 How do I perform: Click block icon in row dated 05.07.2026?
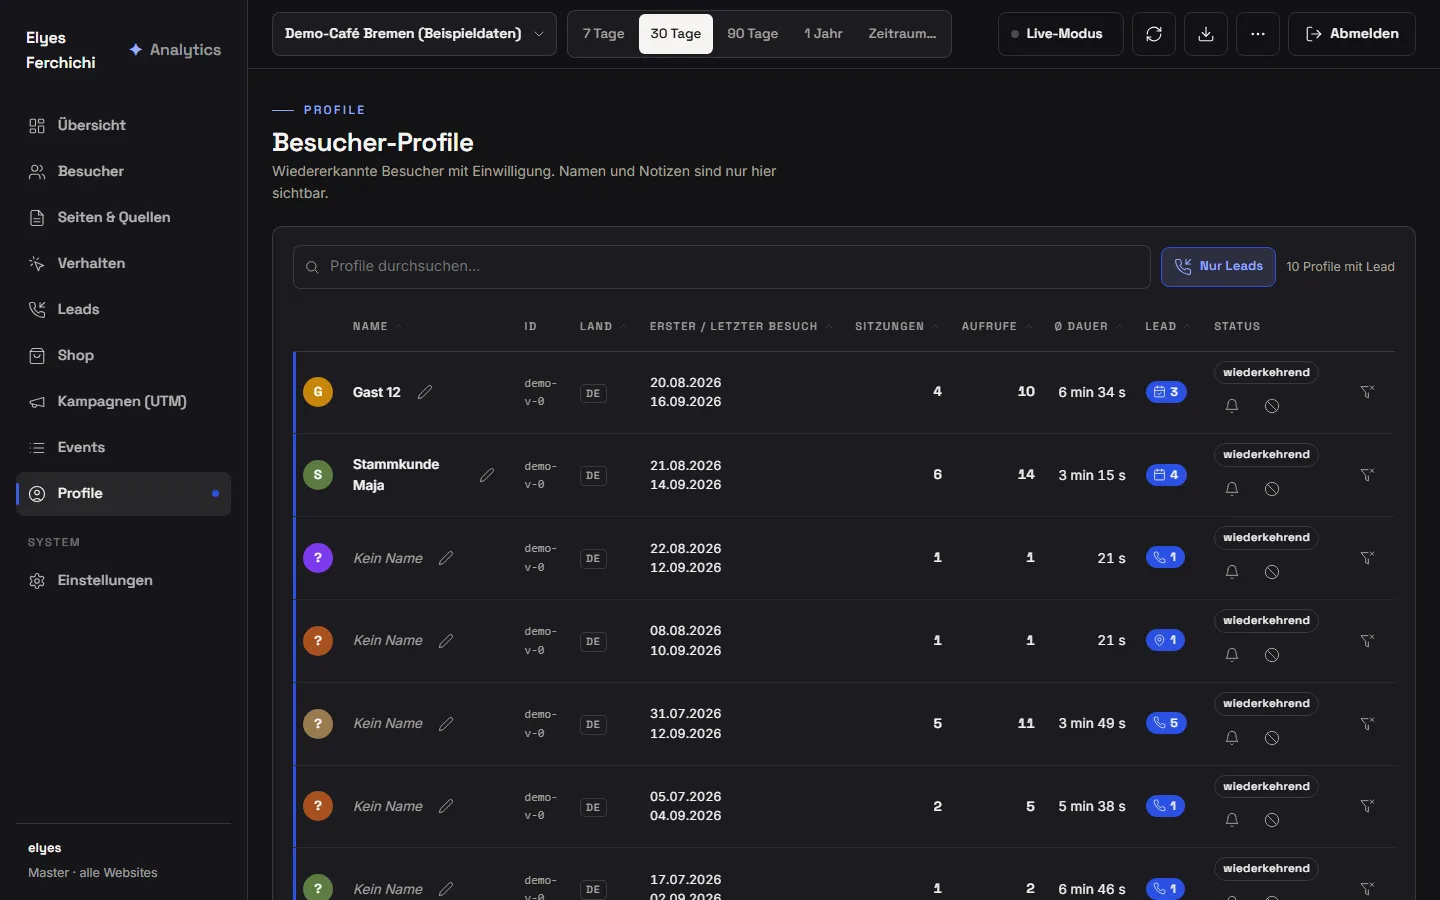pyautogui.click(x=1272, y=820)
